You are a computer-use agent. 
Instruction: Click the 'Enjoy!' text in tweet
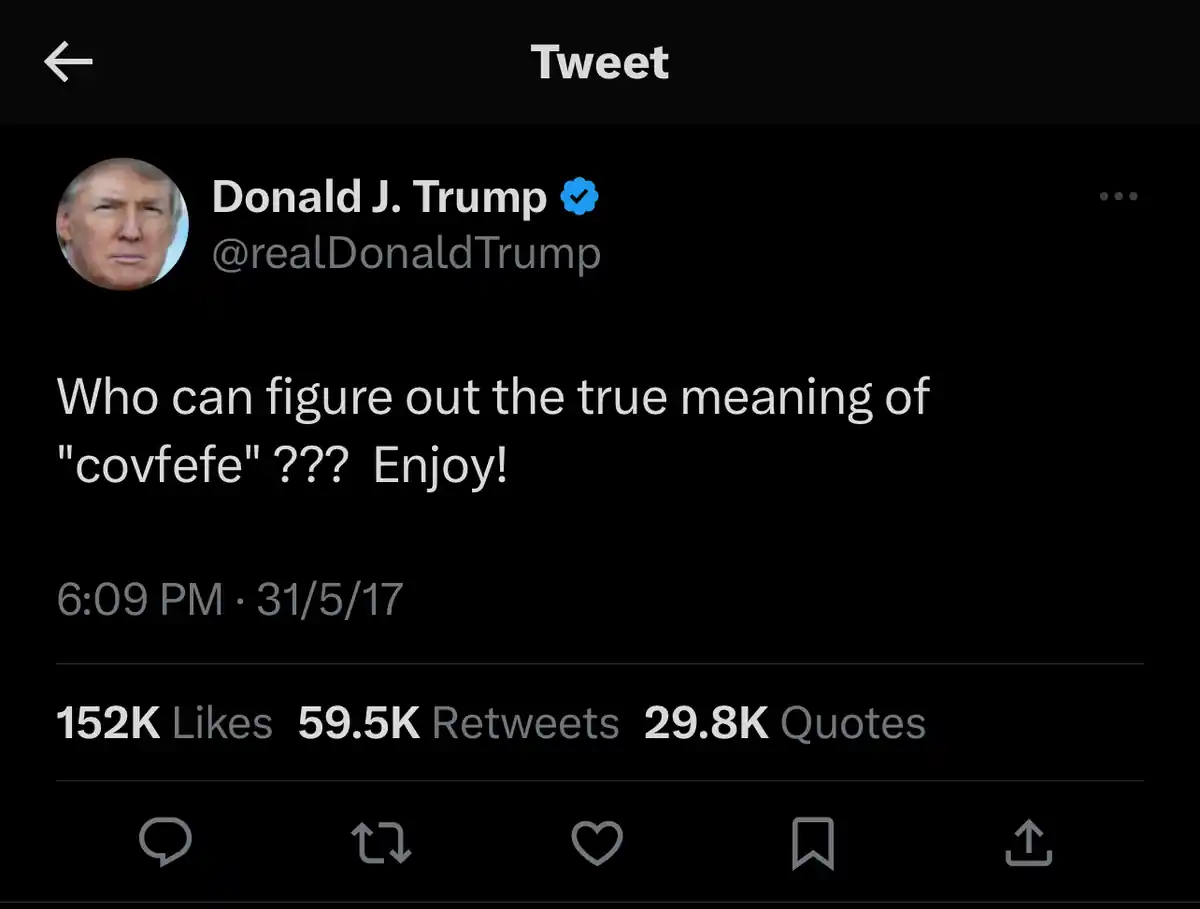point(440,468)
